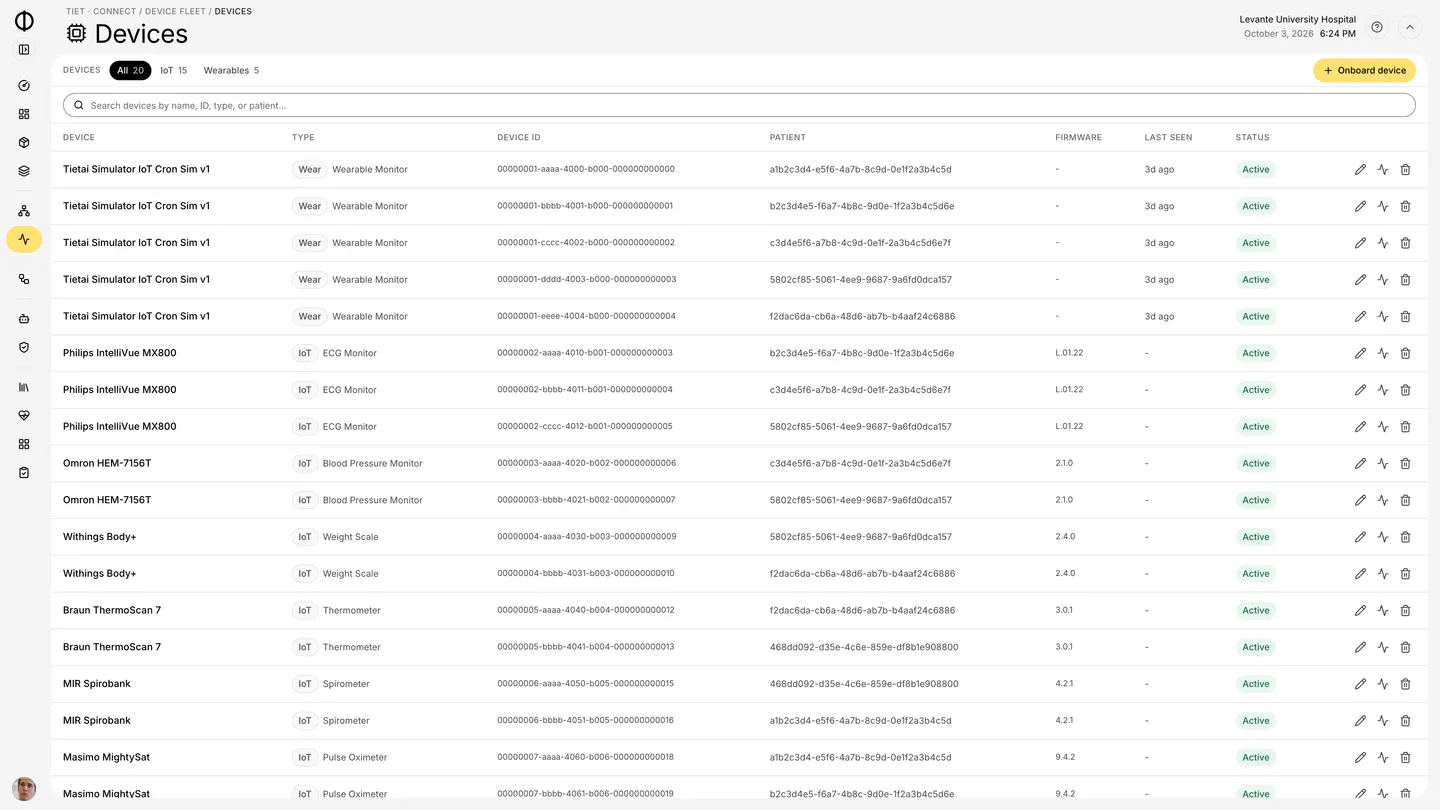The width and height of the screenshot is (1440, 810).
Task: Focus the search devices input field
Action: click(x=739, y=105)
